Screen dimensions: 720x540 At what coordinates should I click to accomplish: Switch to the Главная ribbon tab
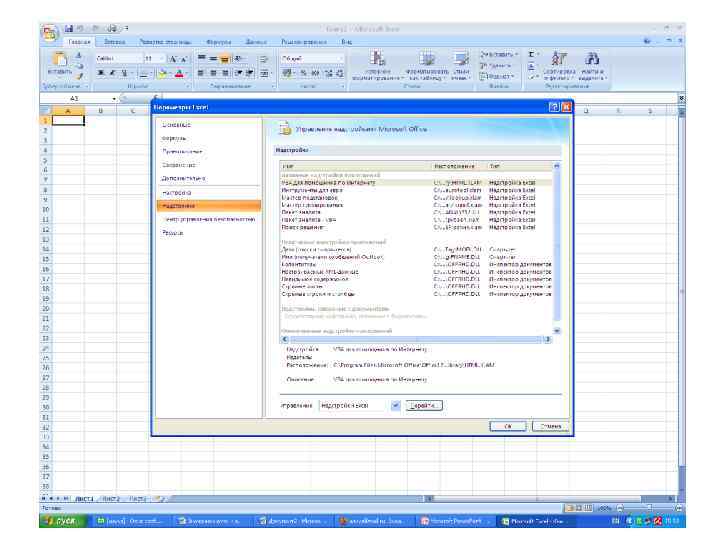[x=79, y=42]
